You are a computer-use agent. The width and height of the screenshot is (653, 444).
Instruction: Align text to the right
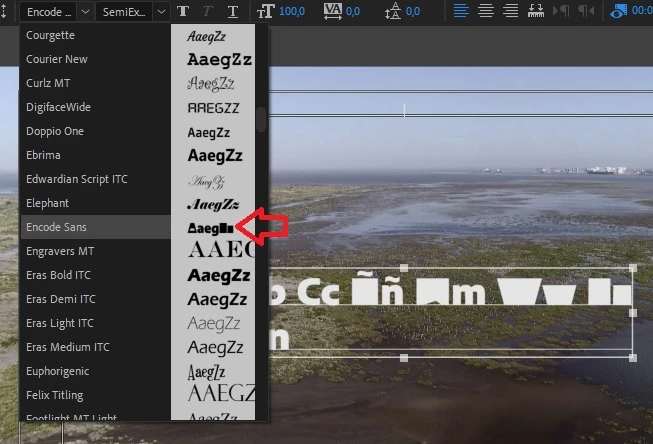(510, 11)
